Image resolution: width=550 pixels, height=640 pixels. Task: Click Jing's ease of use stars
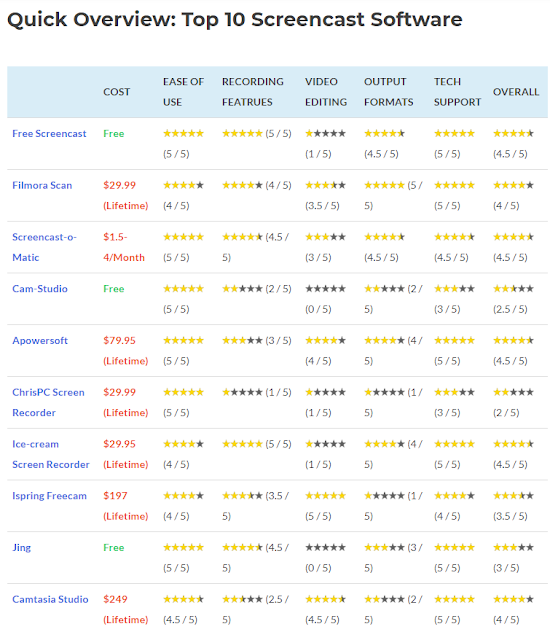pos(183,547)
